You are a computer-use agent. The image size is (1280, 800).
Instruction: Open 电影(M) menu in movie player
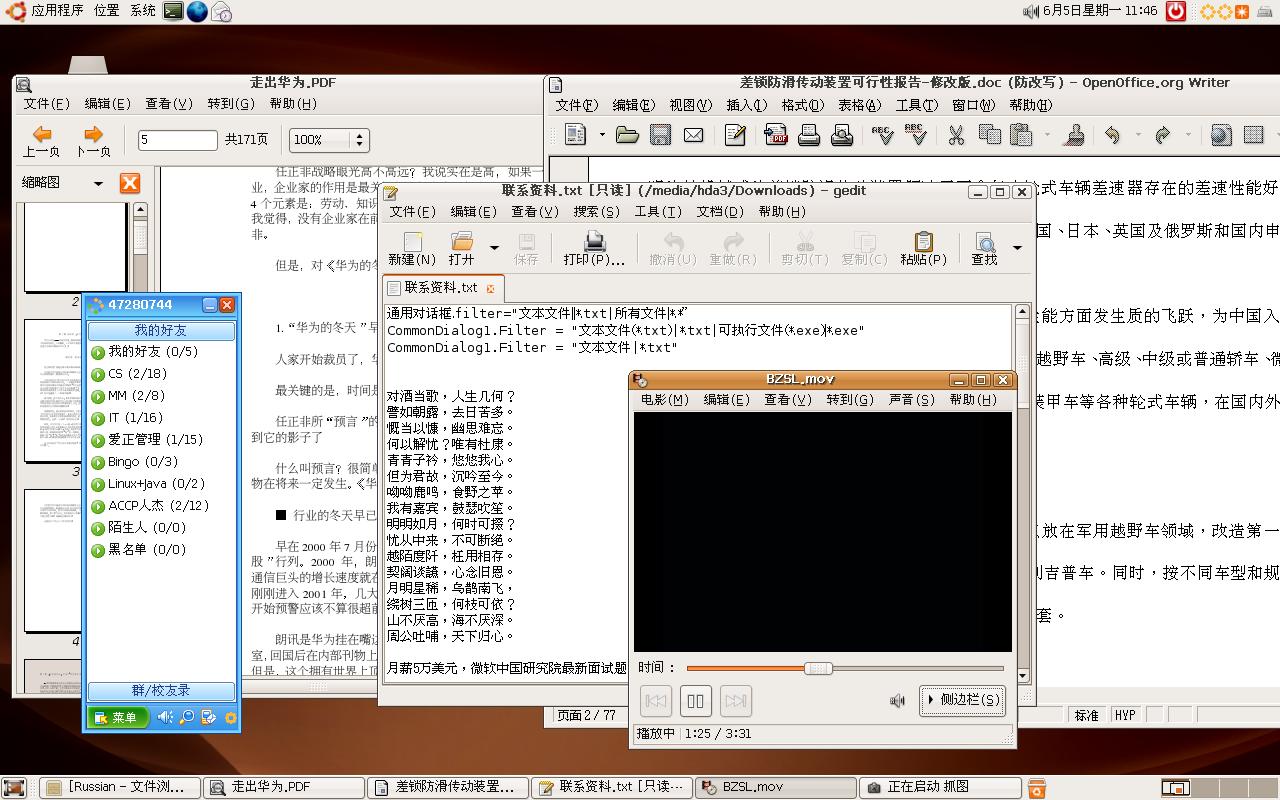coord(664,399)
